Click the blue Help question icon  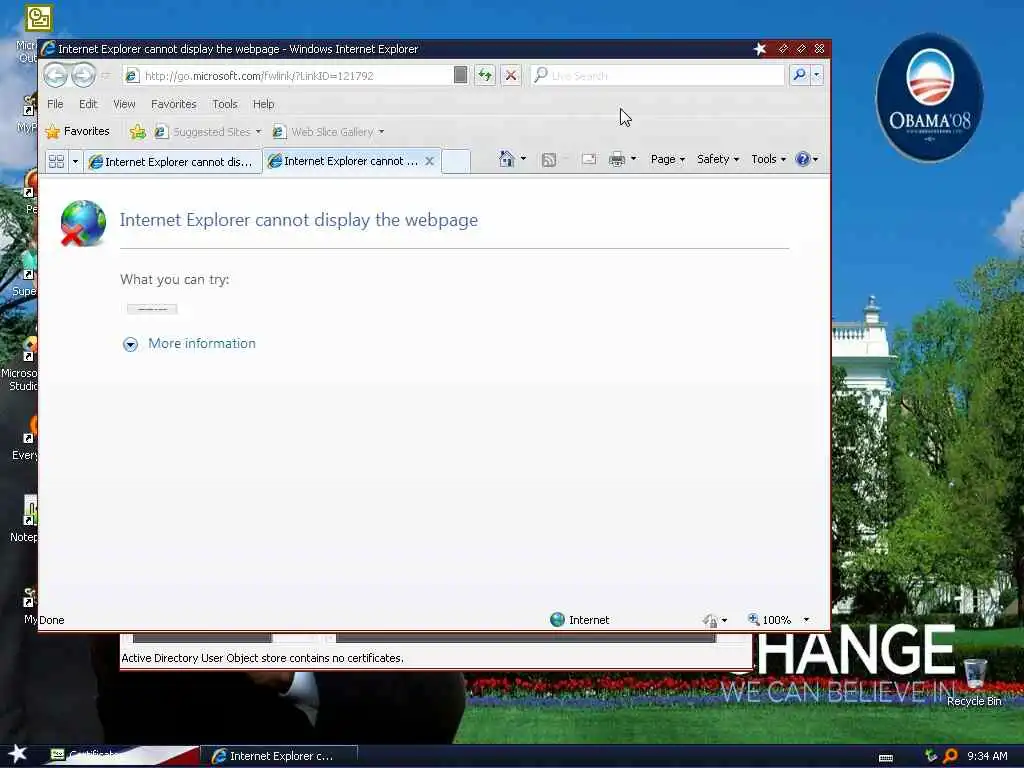tap(803, 159)
